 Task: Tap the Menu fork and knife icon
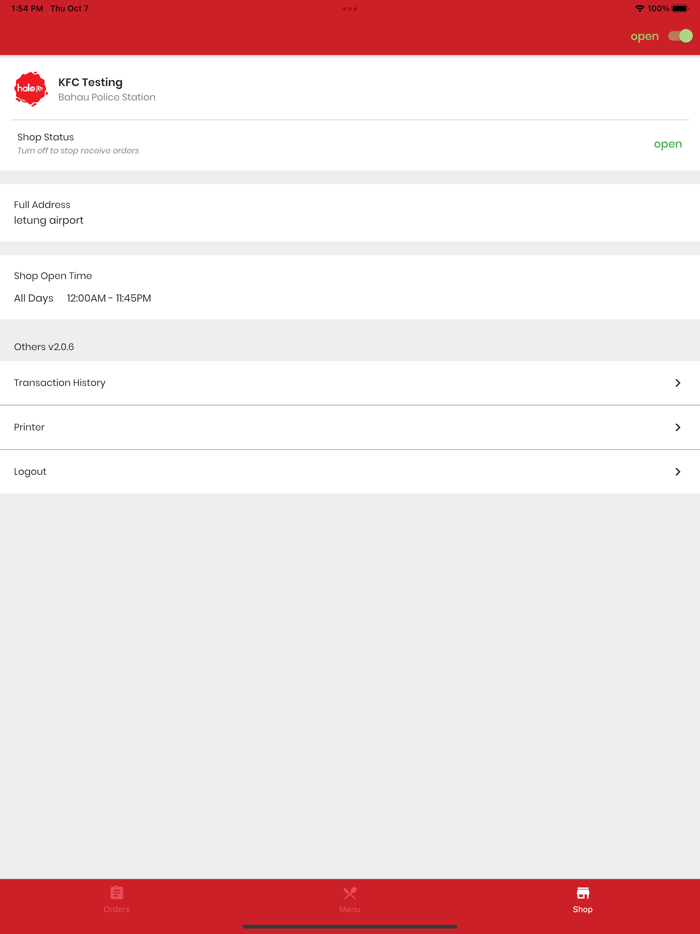pos(350,892)
